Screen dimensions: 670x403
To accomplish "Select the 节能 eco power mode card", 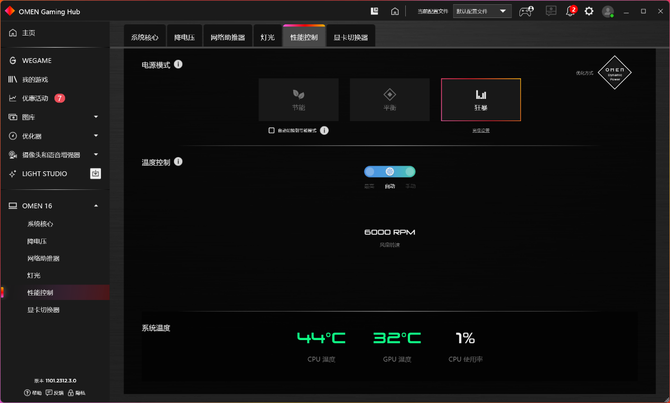I will point(299,100).
